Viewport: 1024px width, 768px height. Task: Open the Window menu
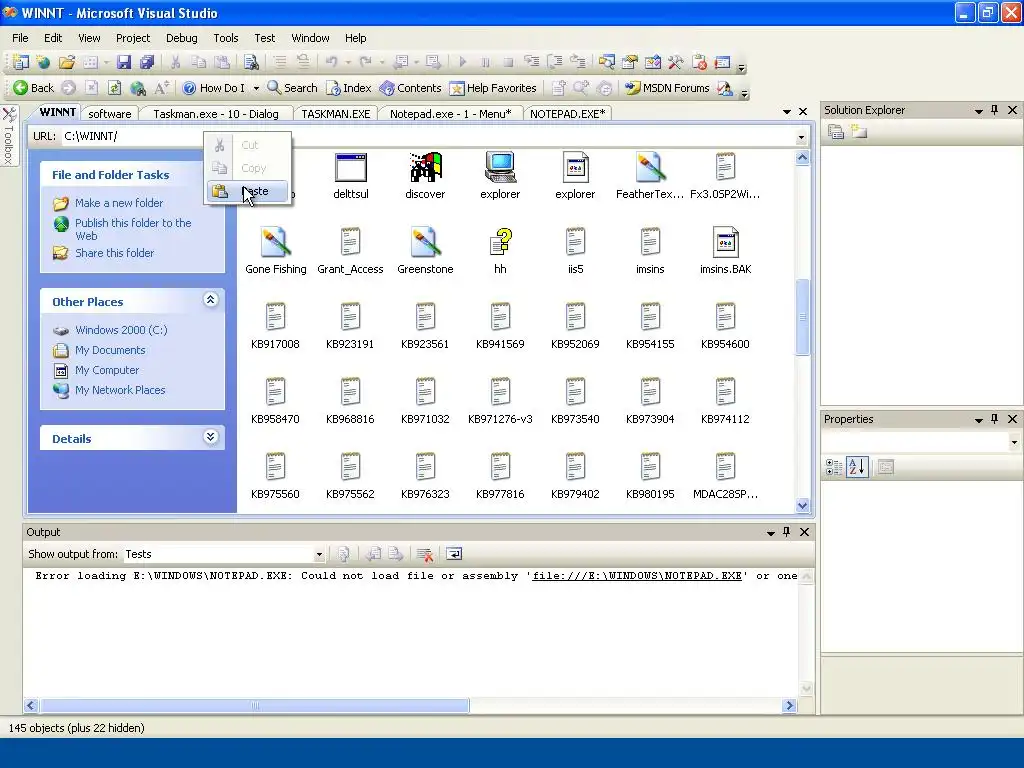click(310, 38)
